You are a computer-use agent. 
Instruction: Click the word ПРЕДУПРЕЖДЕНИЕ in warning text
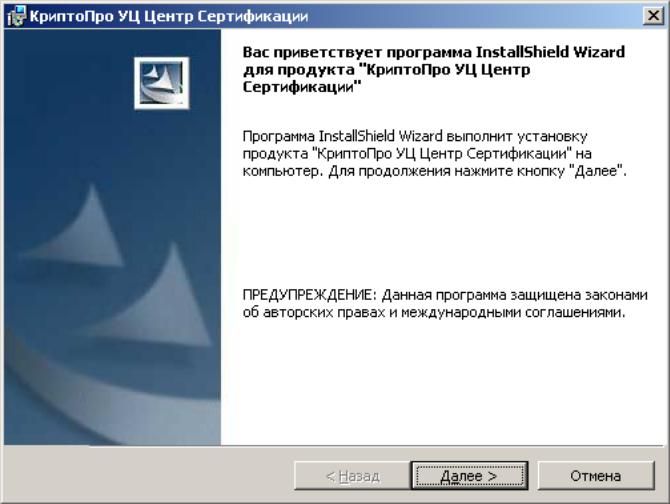click(x=308, y=295)
